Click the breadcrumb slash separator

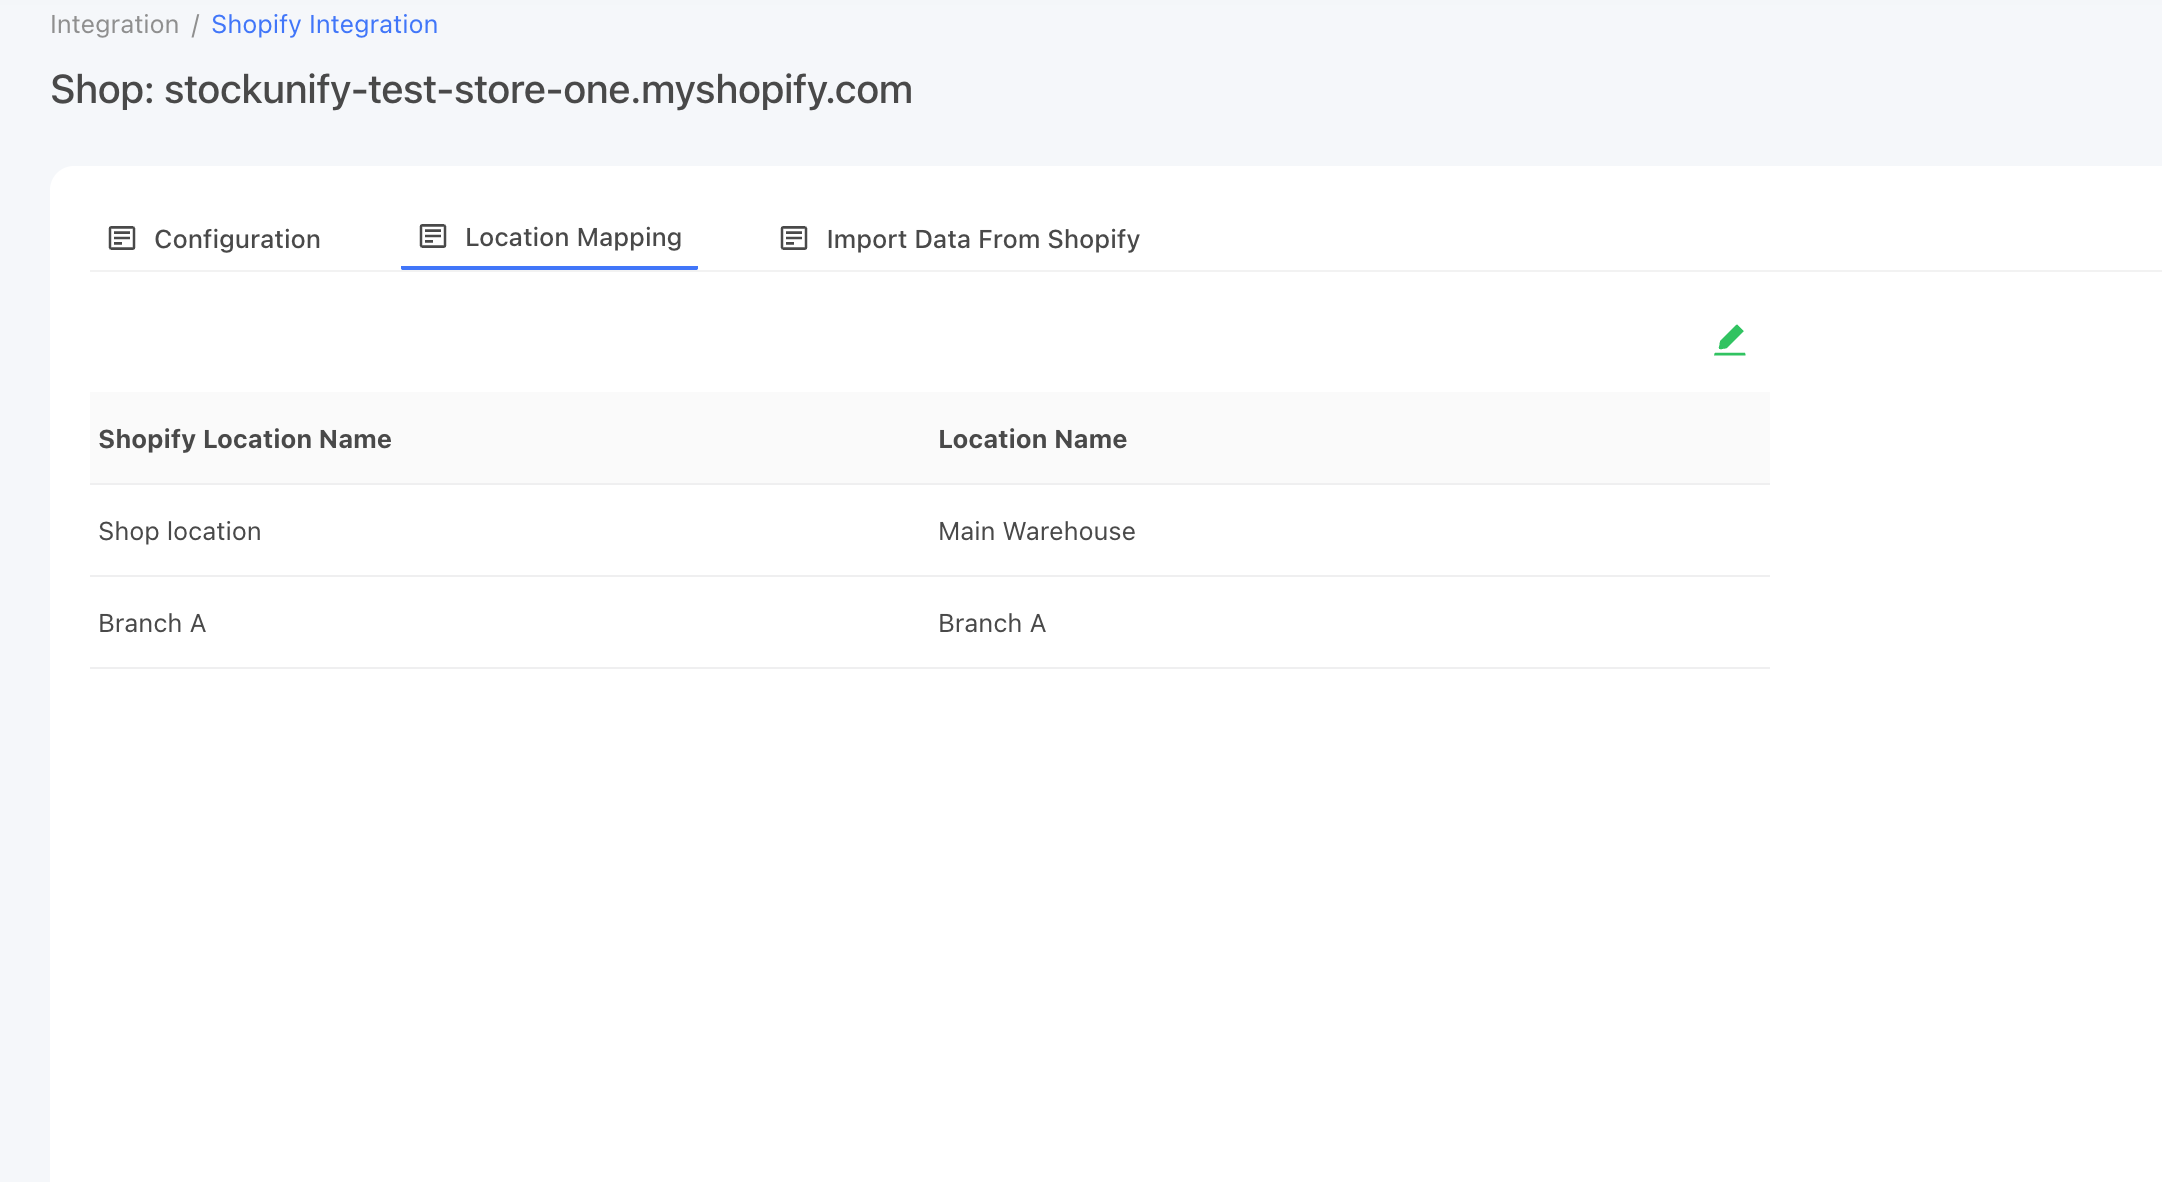point(195,25)
